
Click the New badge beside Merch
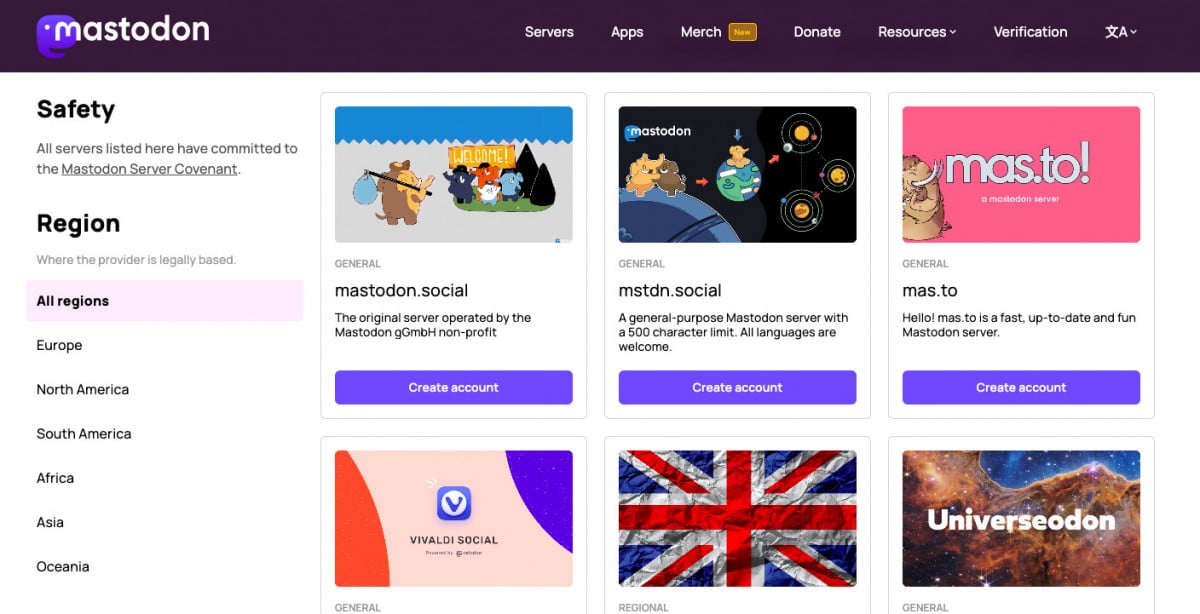tap(742, 32)
